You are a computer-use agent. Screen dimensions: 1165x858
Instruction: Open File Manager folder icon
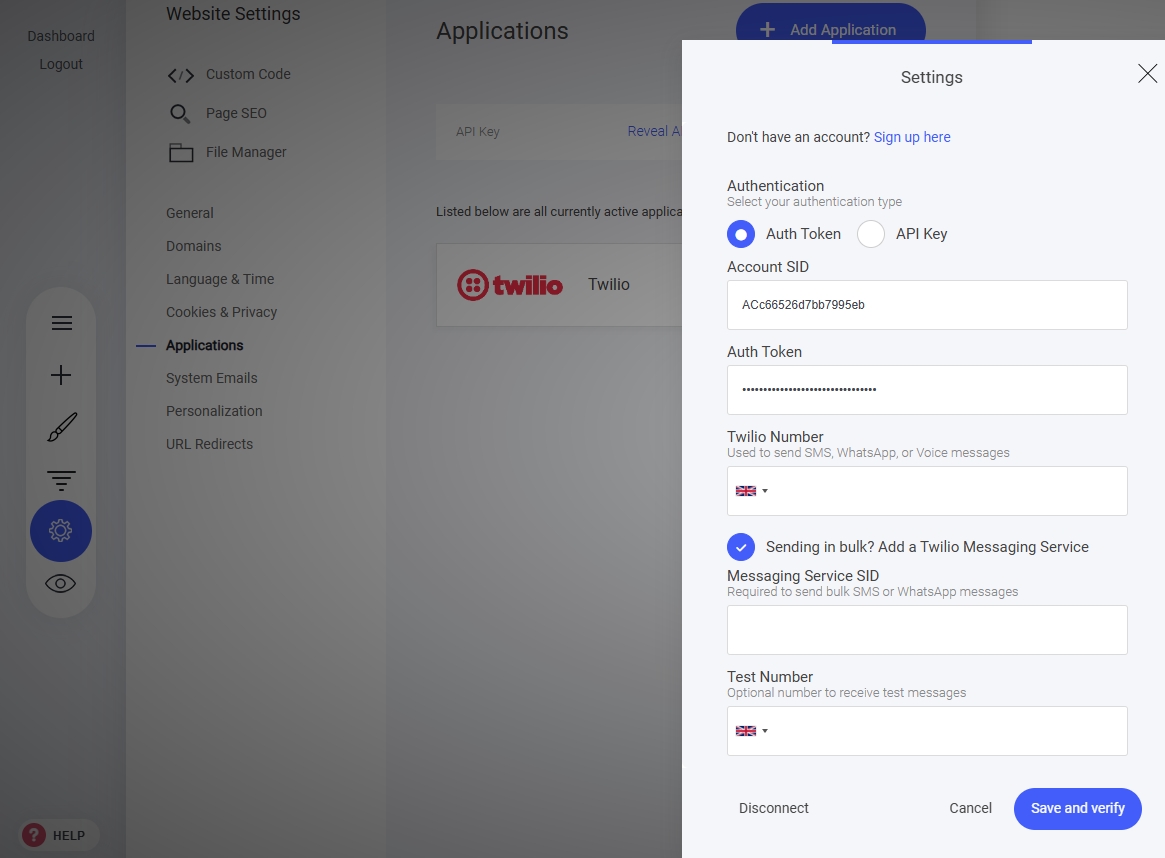[180, 153]
